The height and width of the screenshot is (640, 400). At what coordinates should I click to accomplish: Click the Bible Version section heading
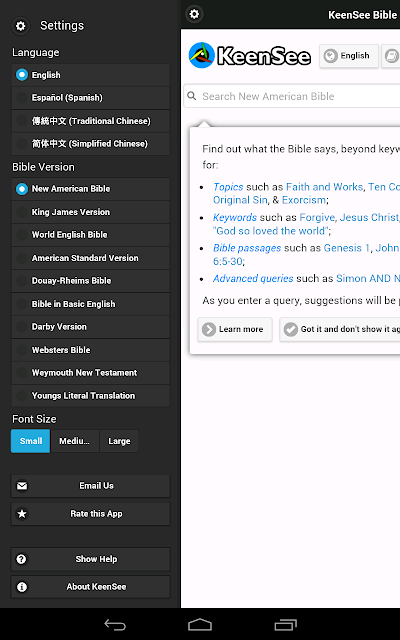pos(43,167)
